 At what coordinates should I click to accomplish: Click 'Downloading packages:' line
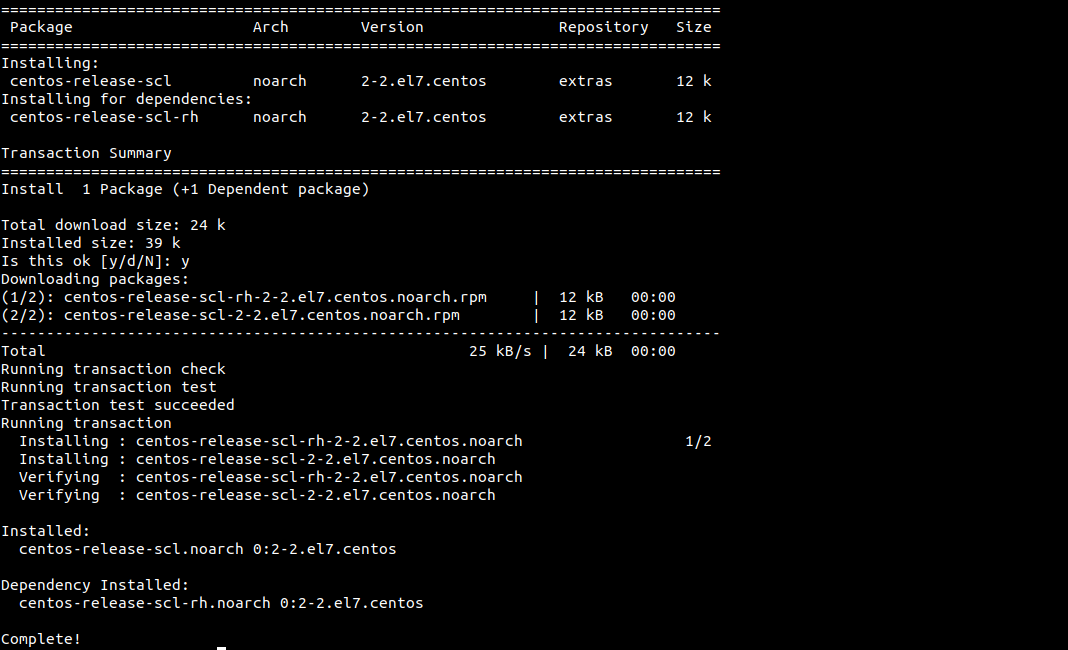coord(95,279)
